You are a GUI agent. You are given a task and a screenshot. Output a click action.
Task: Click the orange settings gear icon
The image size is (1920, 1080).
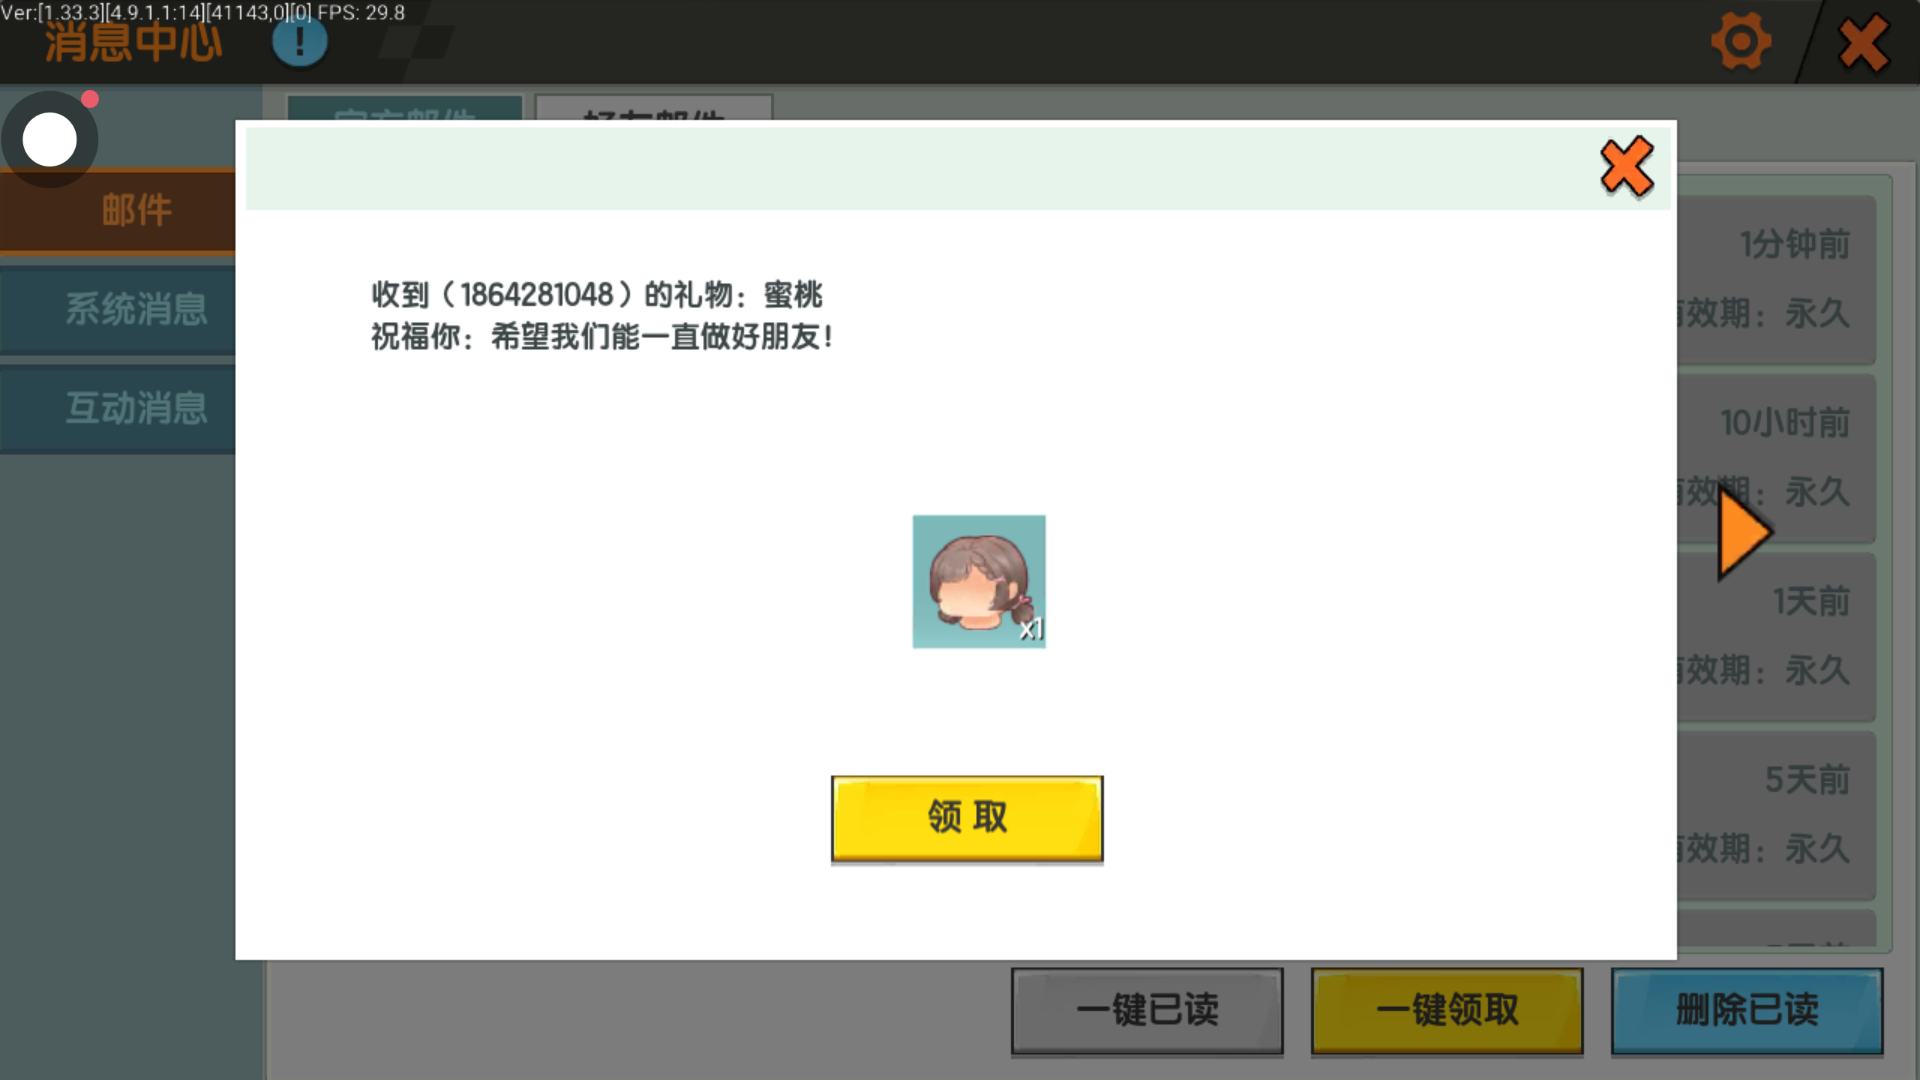coord(1741,43)
